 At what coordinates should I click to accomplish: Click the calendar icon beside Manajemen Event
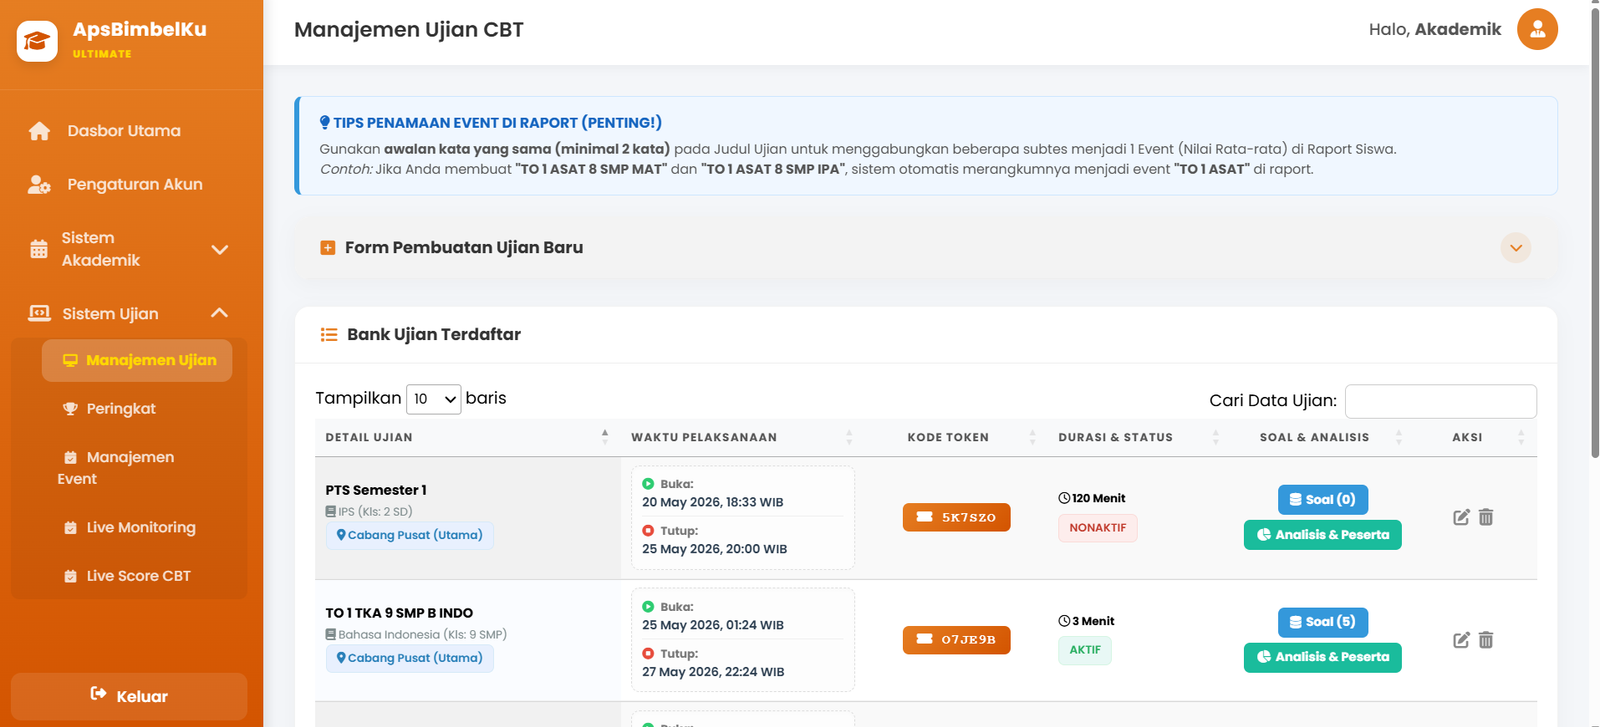pyautogui.click(x=70, y=457)
